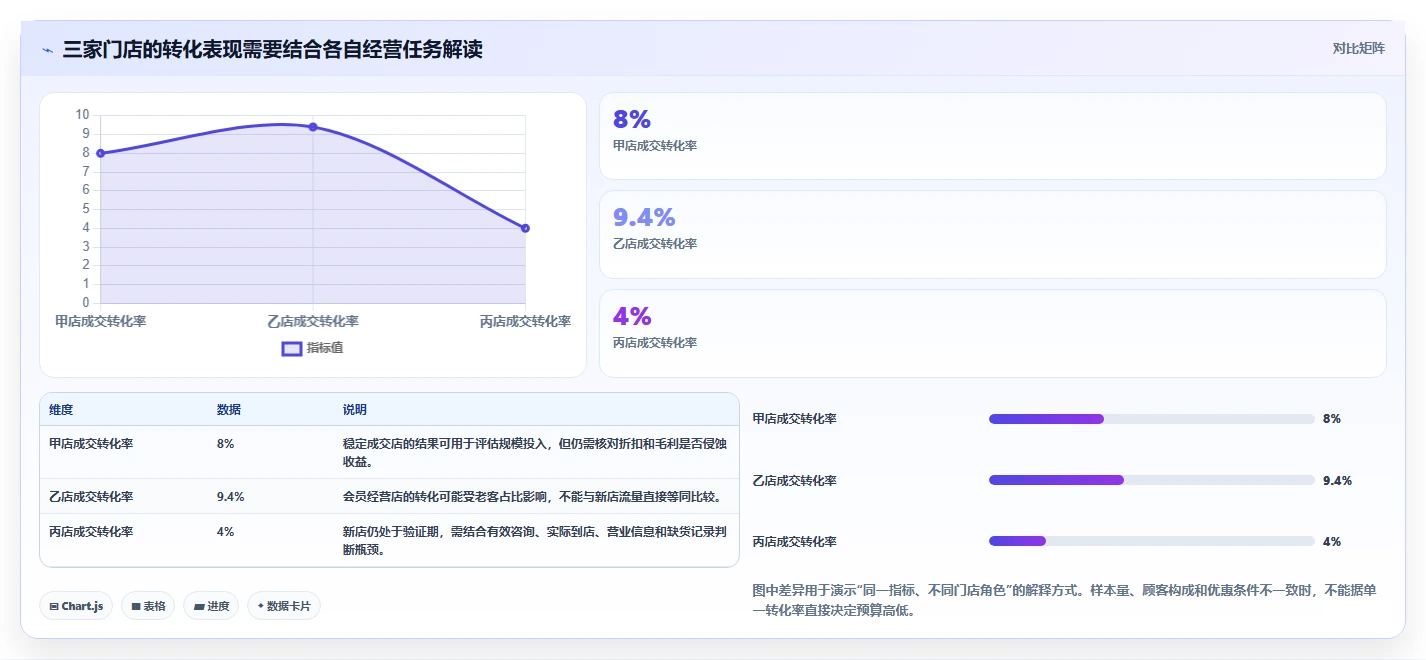Click the 8% value beside 甲店 progress bar
The height and width of the screenshot is (660, 1426).
pyautogui.click(x=1331, y=419)
